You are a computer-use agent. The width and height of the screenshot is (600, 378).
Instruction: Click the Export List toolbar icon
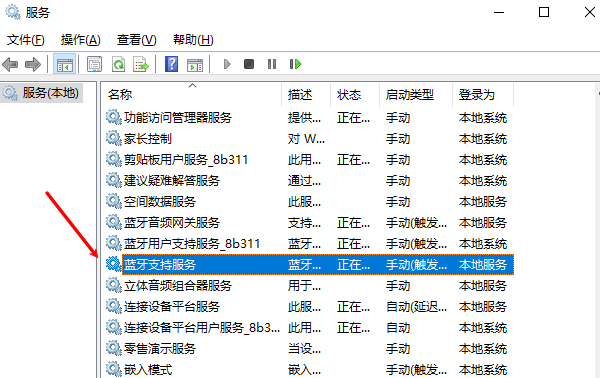coord(141,64)
